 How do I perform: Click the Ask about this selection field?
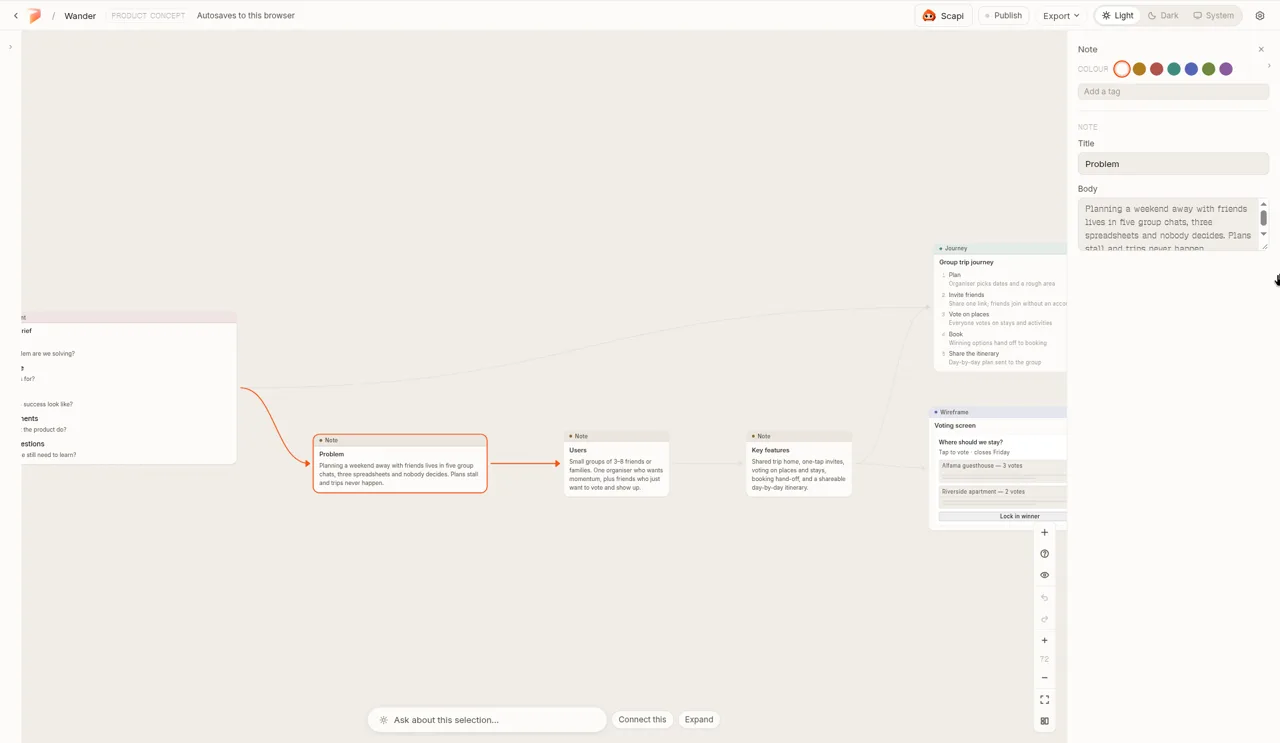[x=487, y=720]
